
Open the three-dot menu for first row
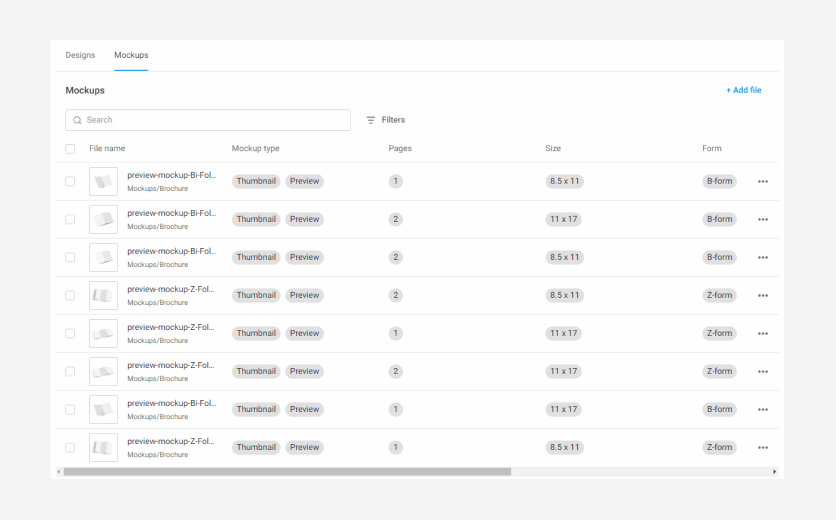[x=763, y=182]
